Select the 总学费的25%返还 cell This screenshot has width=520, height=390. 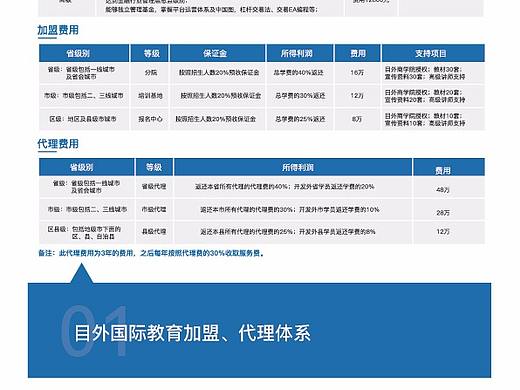tap(300, 119)
